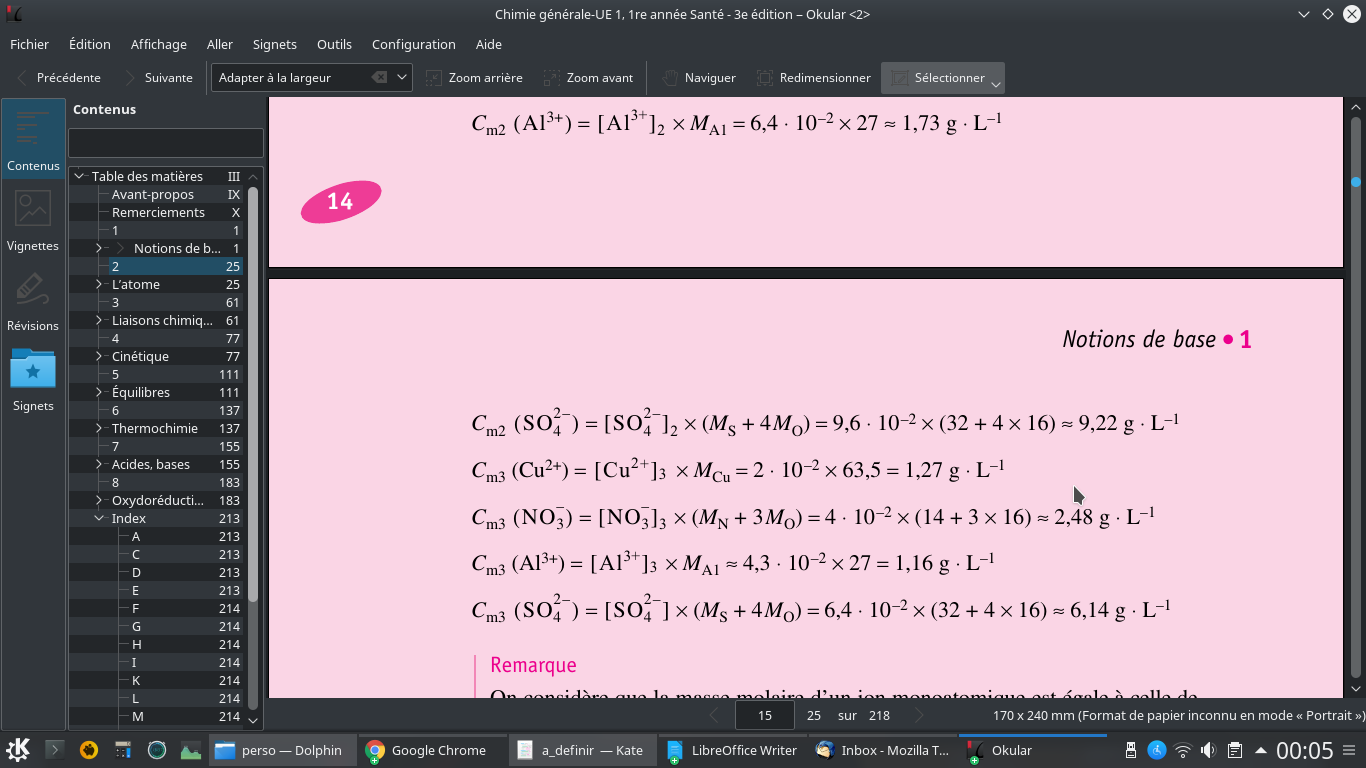The height and width of the screenshot is (768, 1366).
Task: Click the taskbar icon right of the KDE launcher
Action: tap(55, 749)
